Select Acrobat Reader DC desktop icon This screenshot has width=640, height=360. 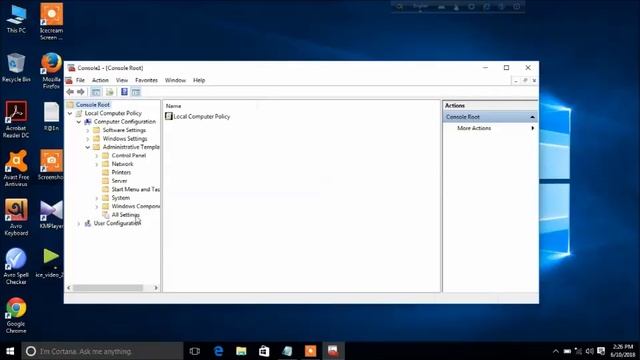pos(16,119)
